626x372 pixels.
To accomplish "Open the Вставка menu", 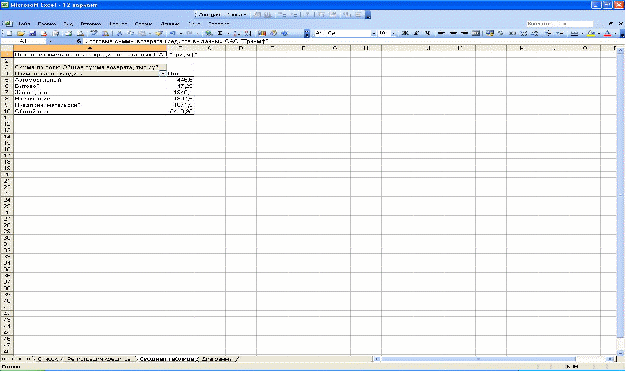I will point(90,24).
